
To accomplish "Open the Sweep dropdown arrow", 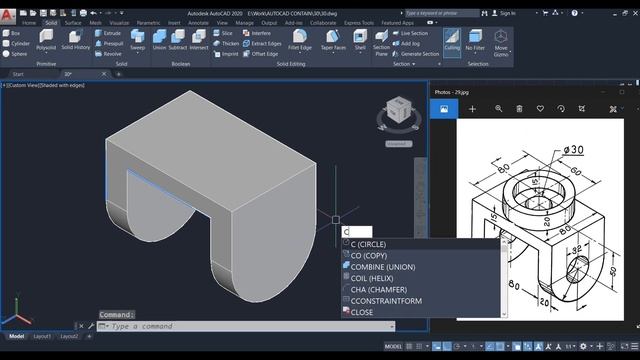I will click(138, 53).
